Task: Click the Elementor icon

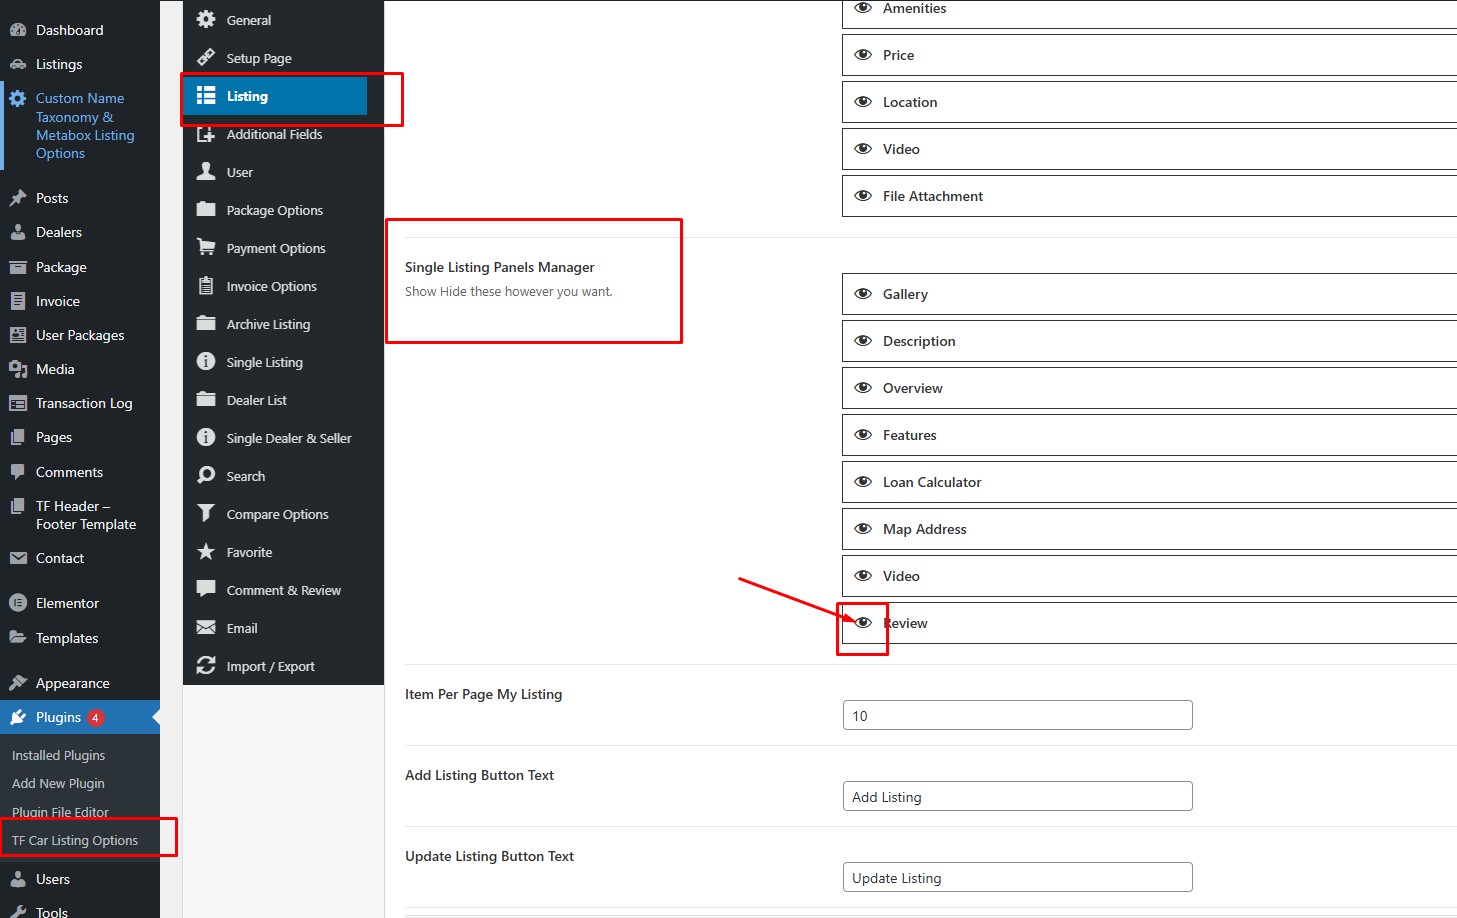Action: point(18,603)
